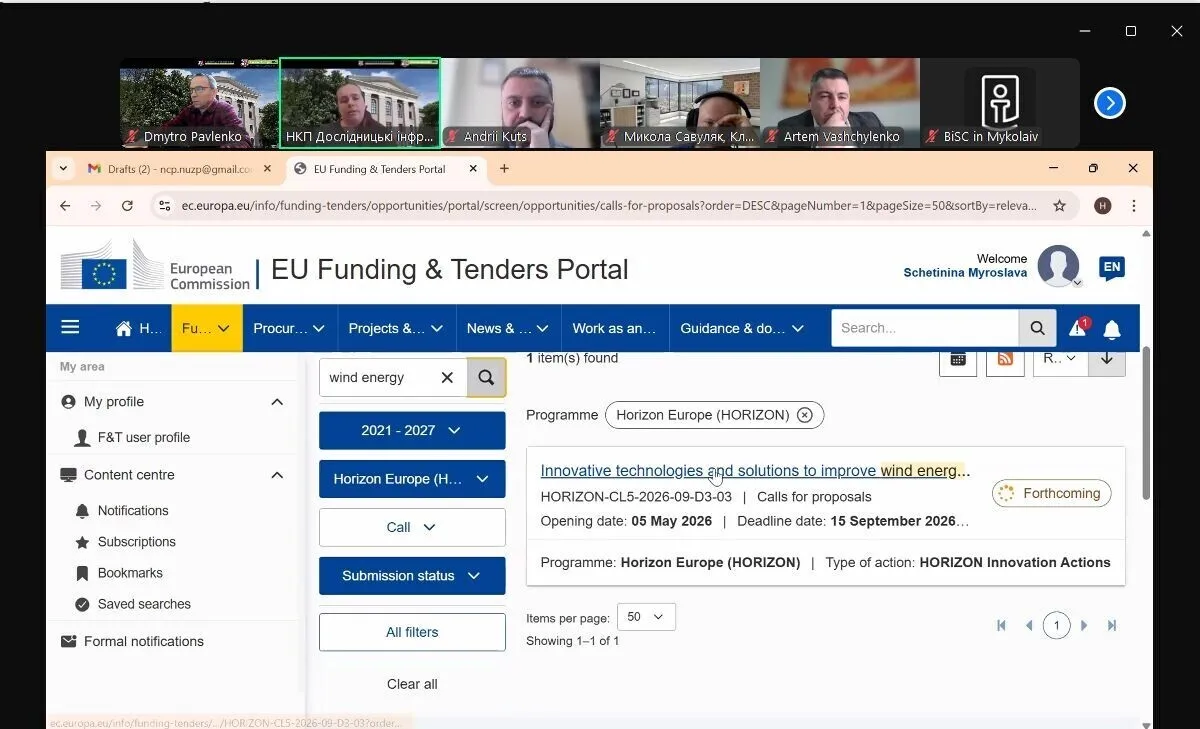The width and height of the screenshot is (1200, 729).
Task: Expand the News & nav dropdown
Action: (507, 328)
